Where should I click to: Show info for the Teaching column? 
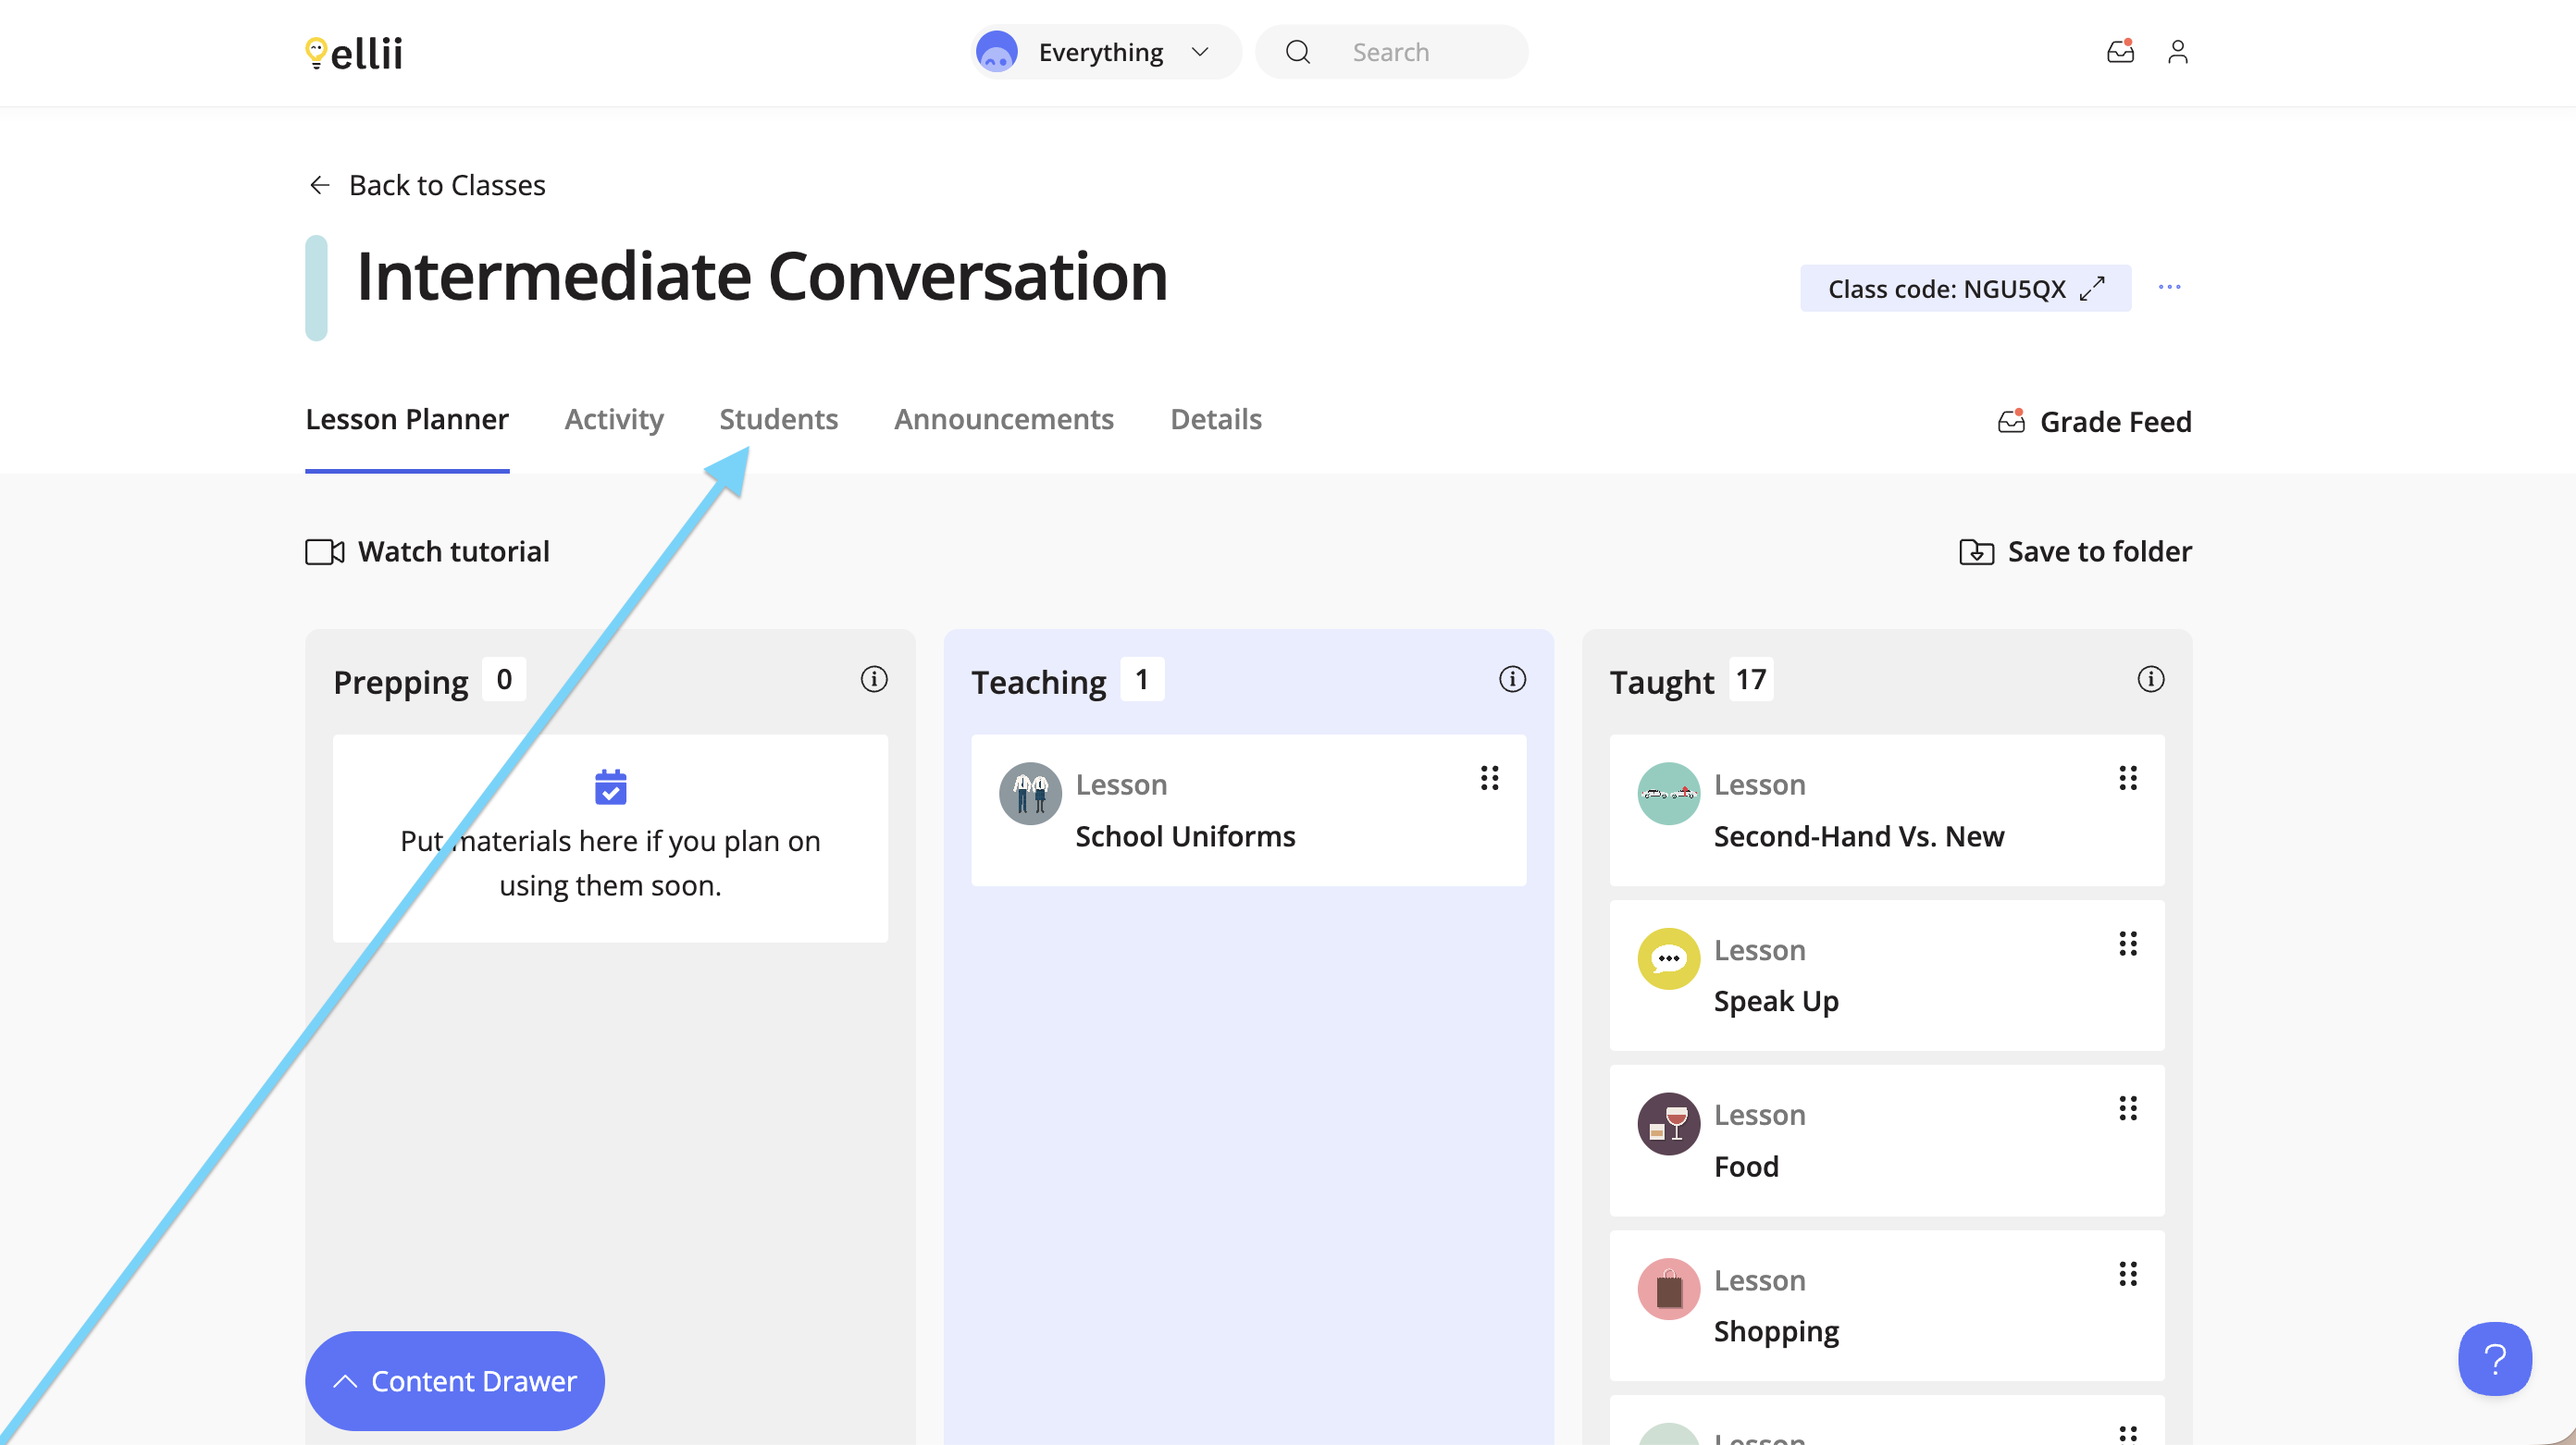(x=1512, y=679)
